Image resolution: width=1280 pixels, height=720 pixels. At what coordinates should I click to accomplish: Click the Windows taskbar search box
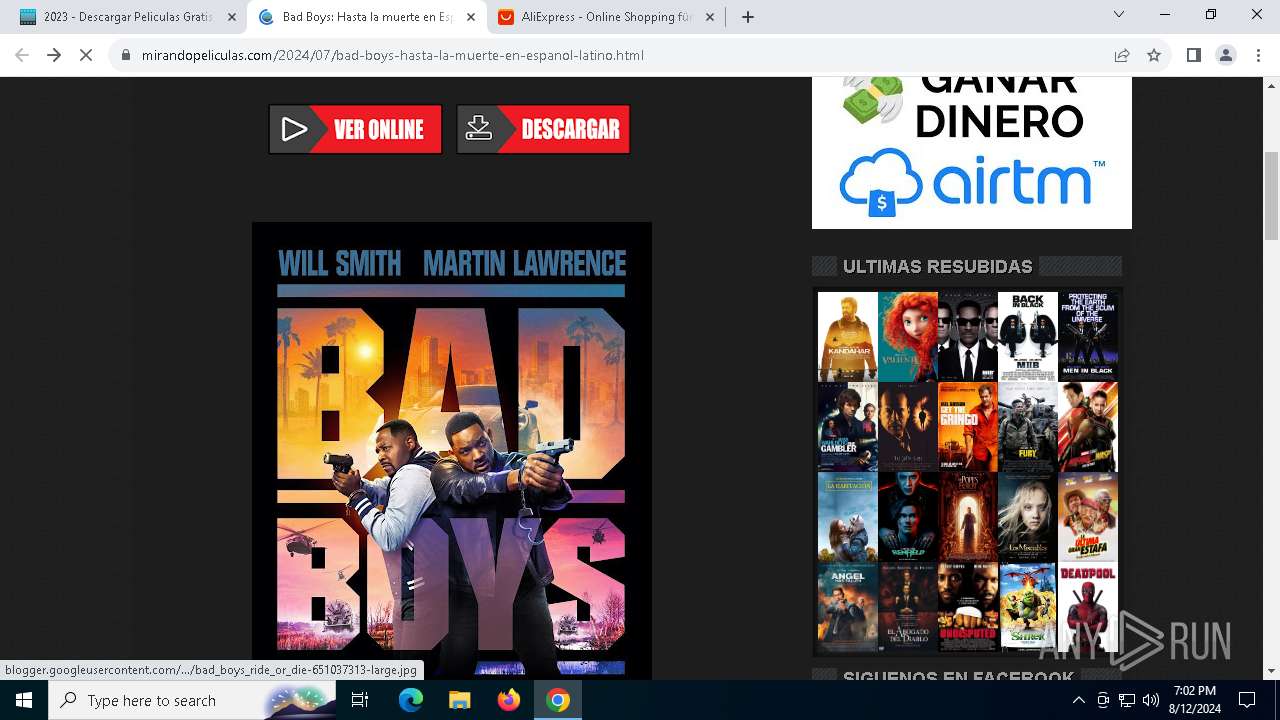click(x=192, y=700)
